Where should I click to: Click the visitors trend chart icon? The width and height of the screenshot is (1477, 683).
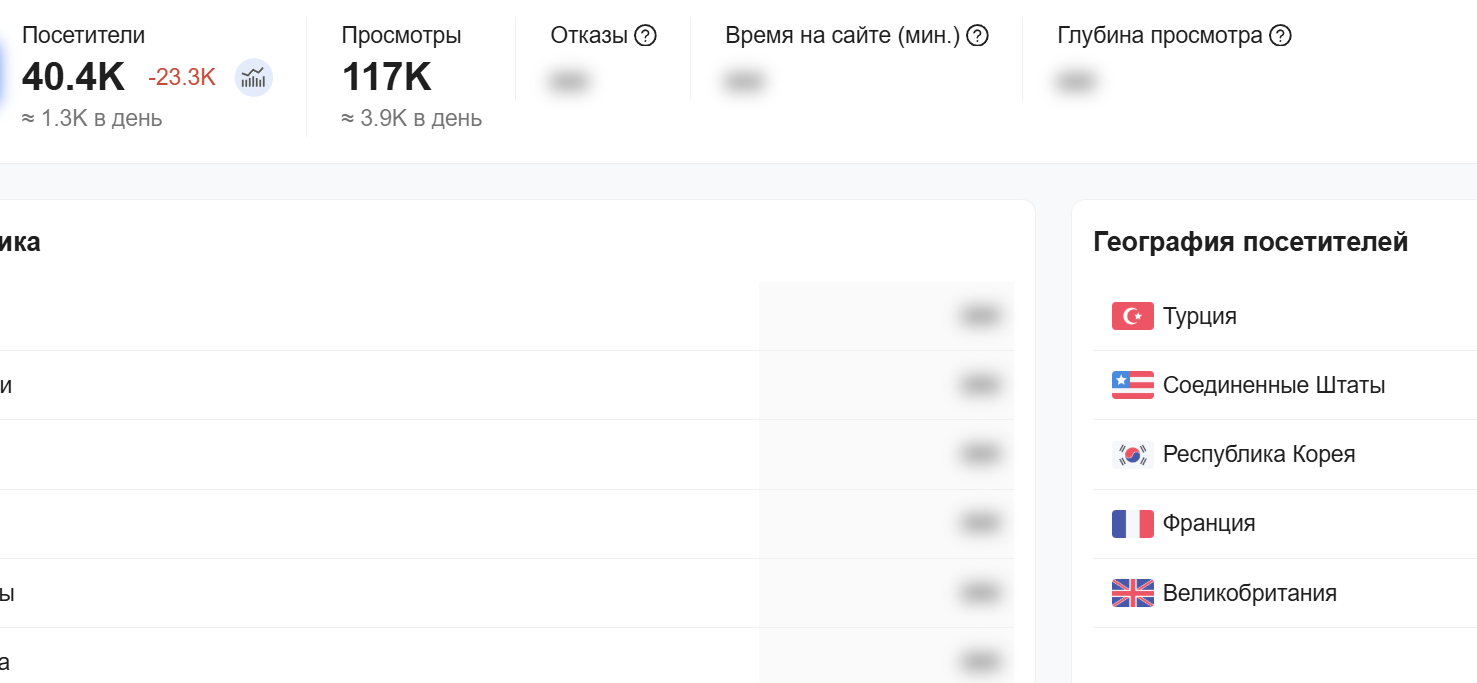[x=254, y=78]
